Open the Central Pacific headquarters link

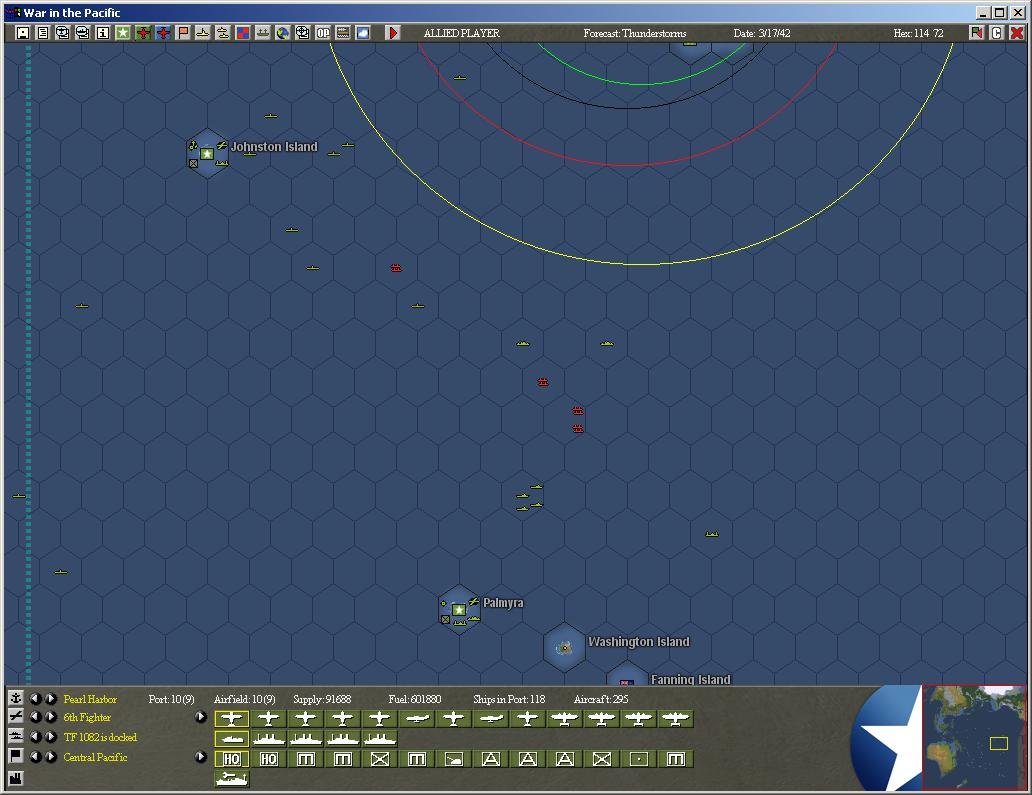pyautogui.click(x=95, y=757)
